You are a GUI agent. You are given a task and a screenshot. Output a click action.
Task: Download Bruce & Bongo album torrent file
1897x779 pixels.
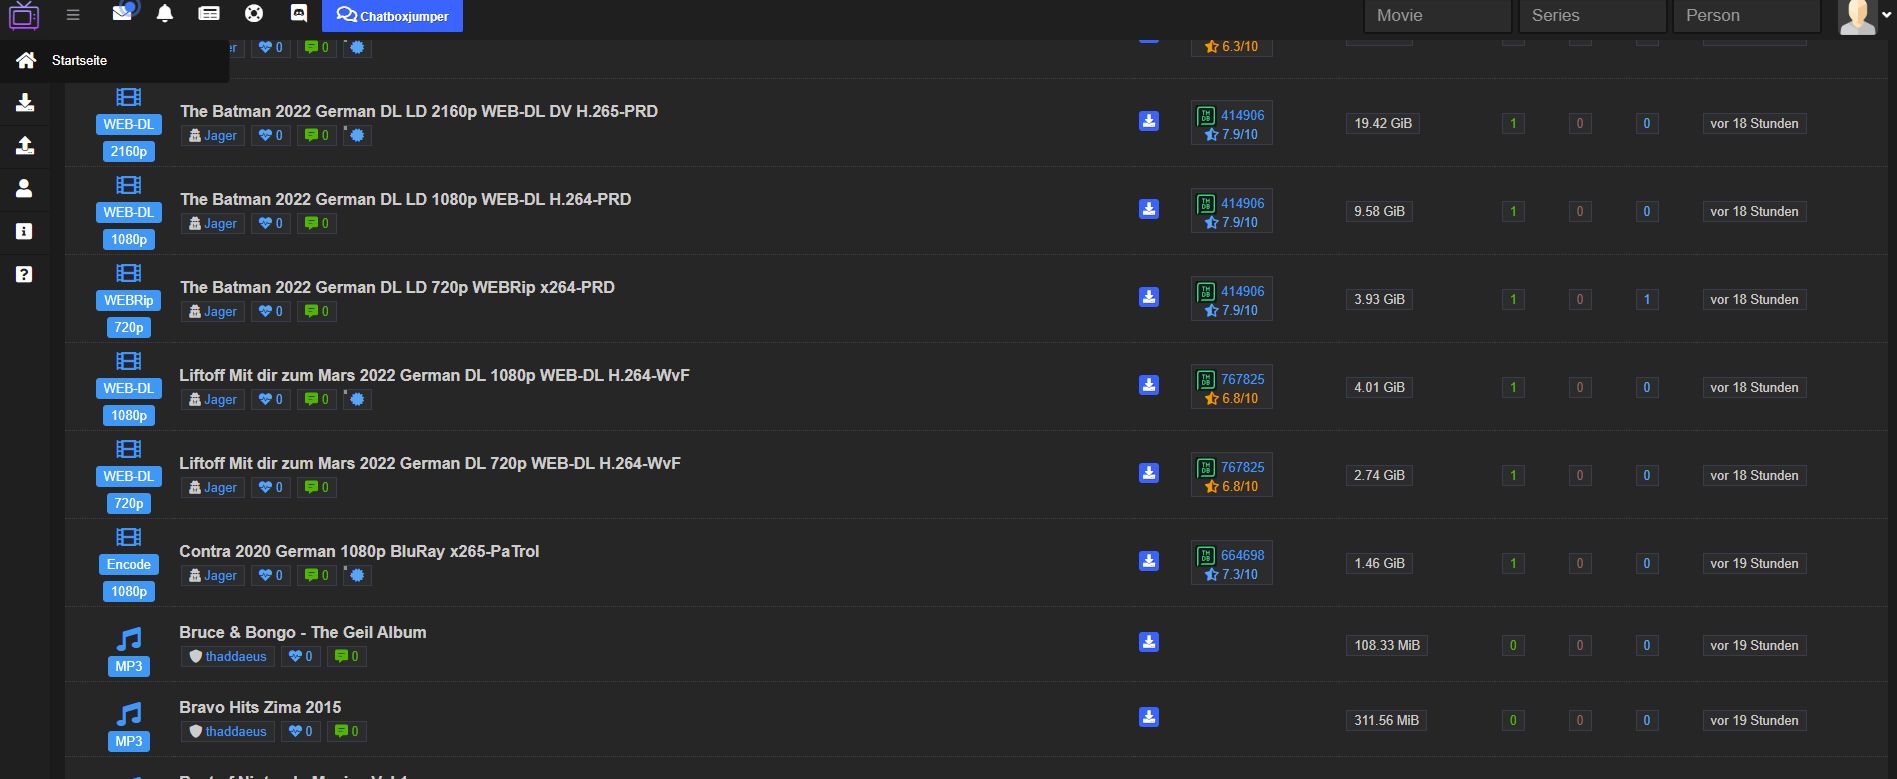click(x=1149, y=642)
